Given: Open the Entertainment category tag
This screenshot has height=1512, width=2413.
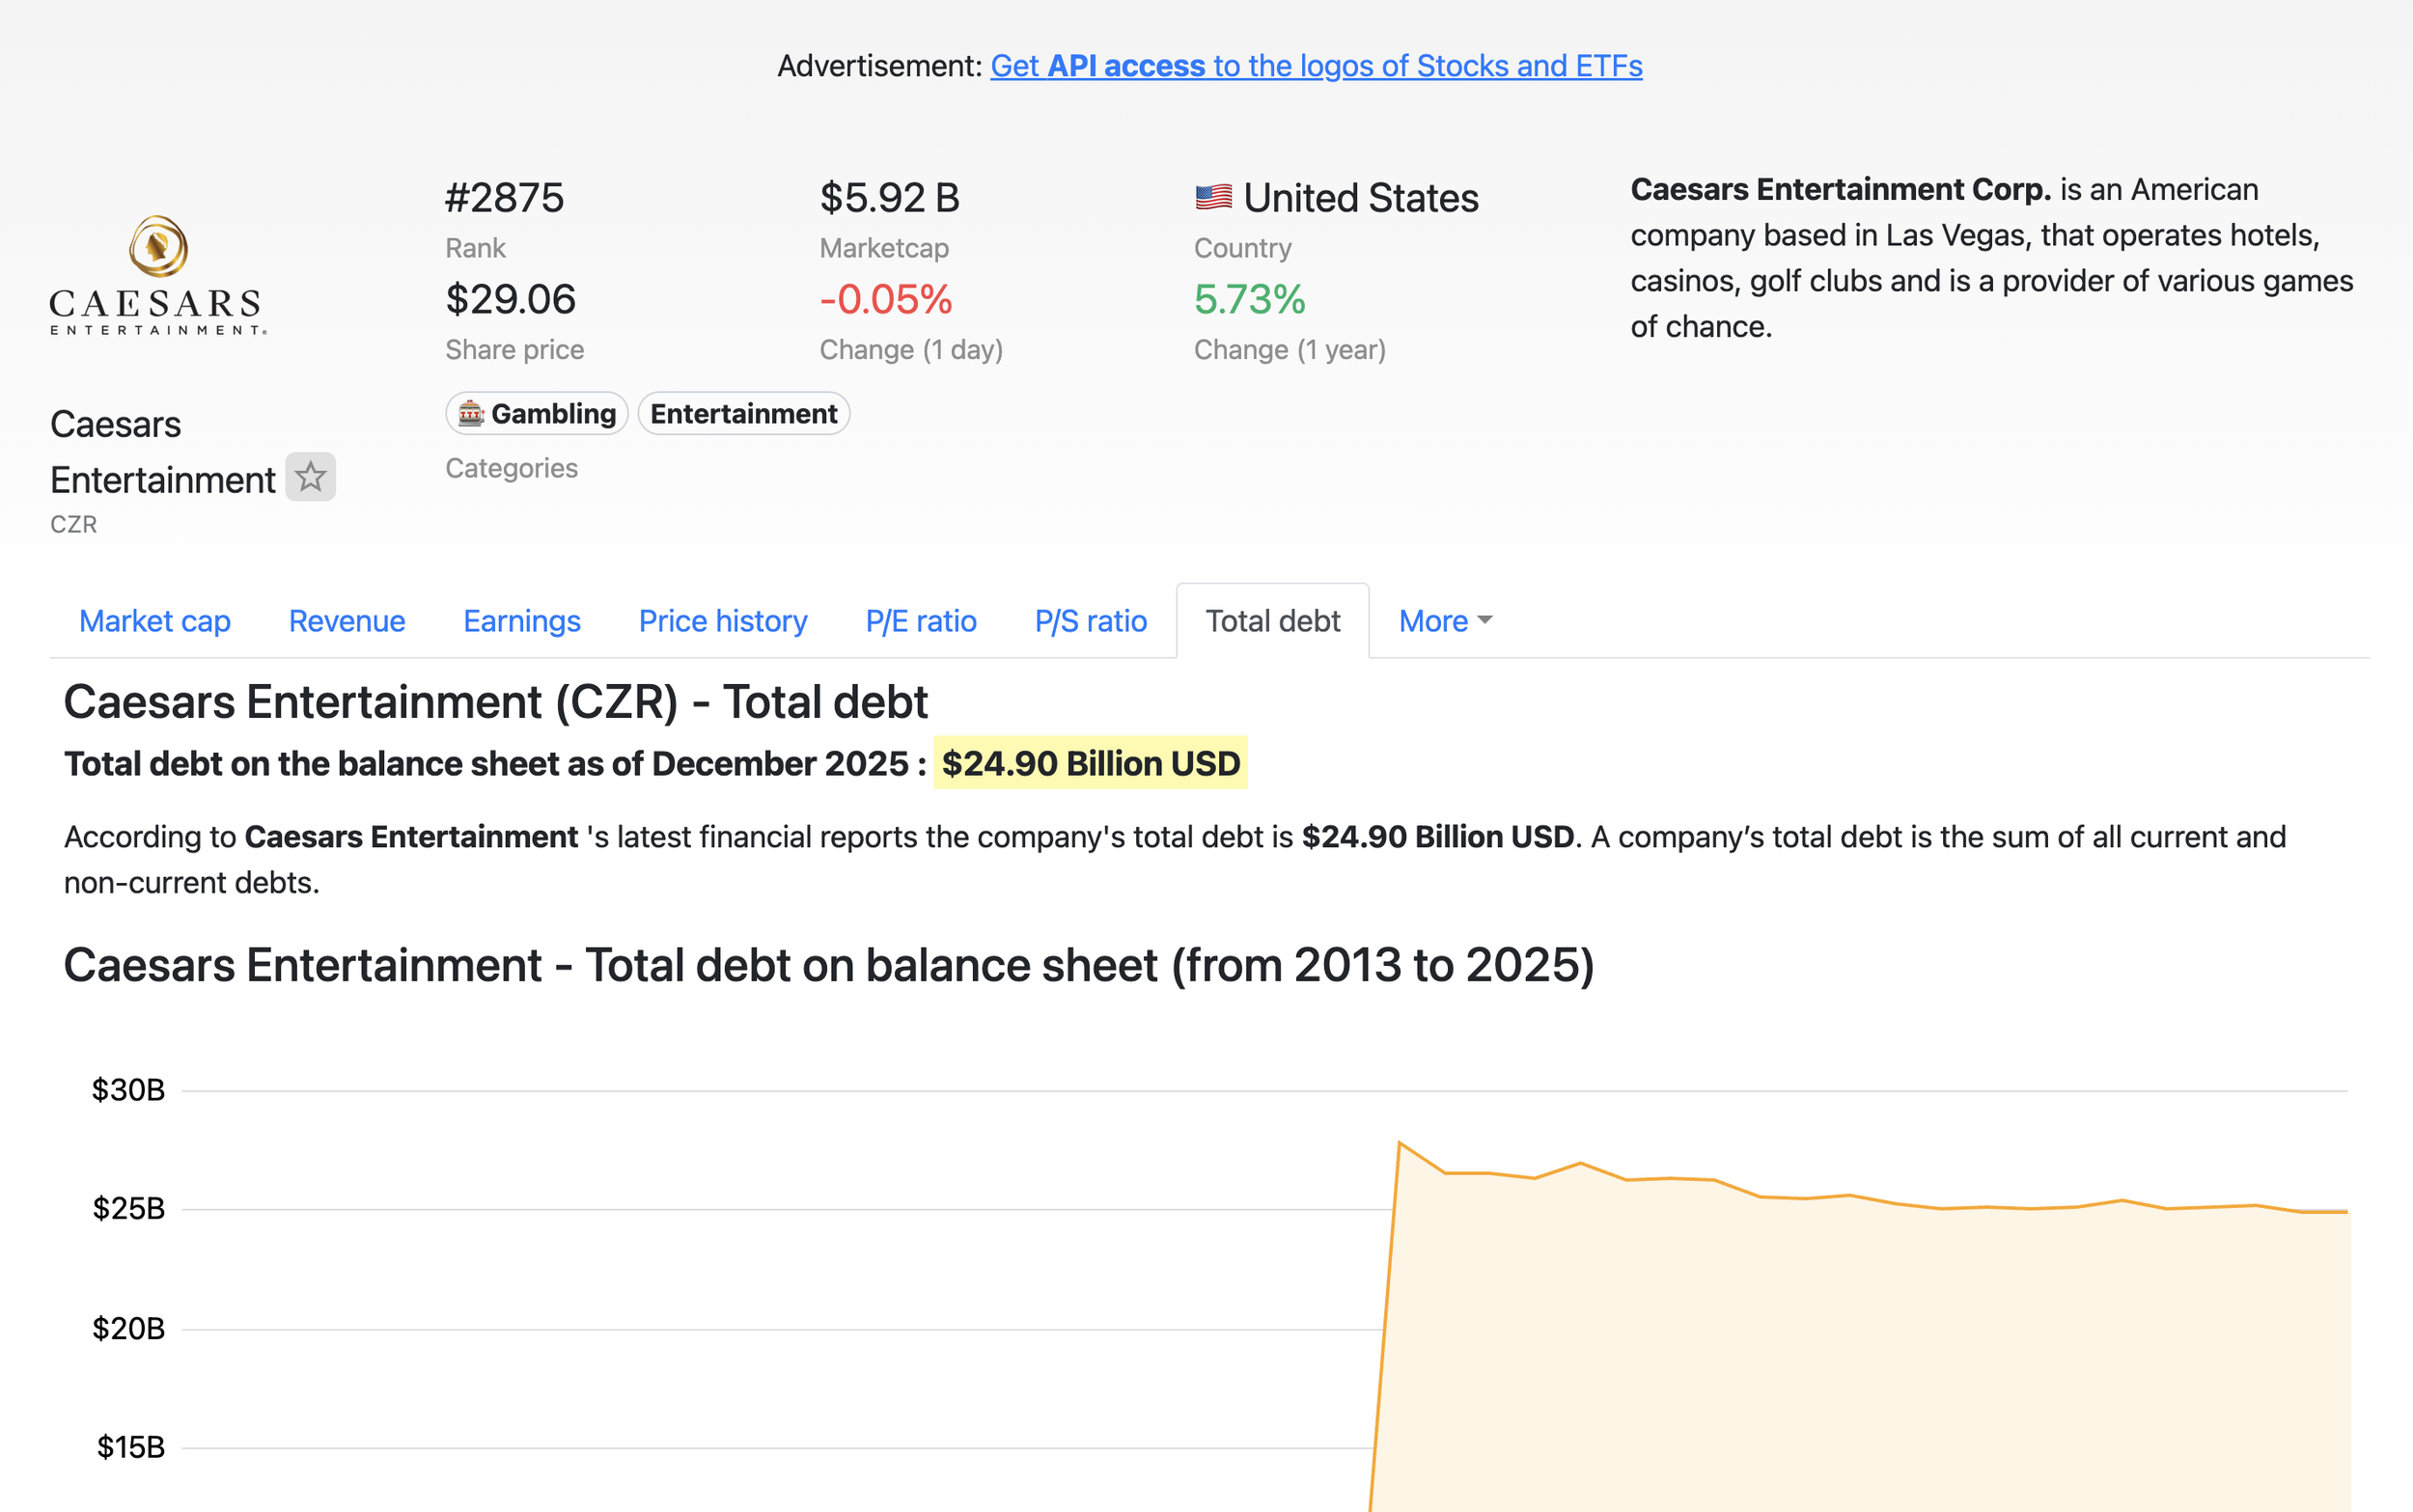Looking at the screenshot, I should point(744,413).
